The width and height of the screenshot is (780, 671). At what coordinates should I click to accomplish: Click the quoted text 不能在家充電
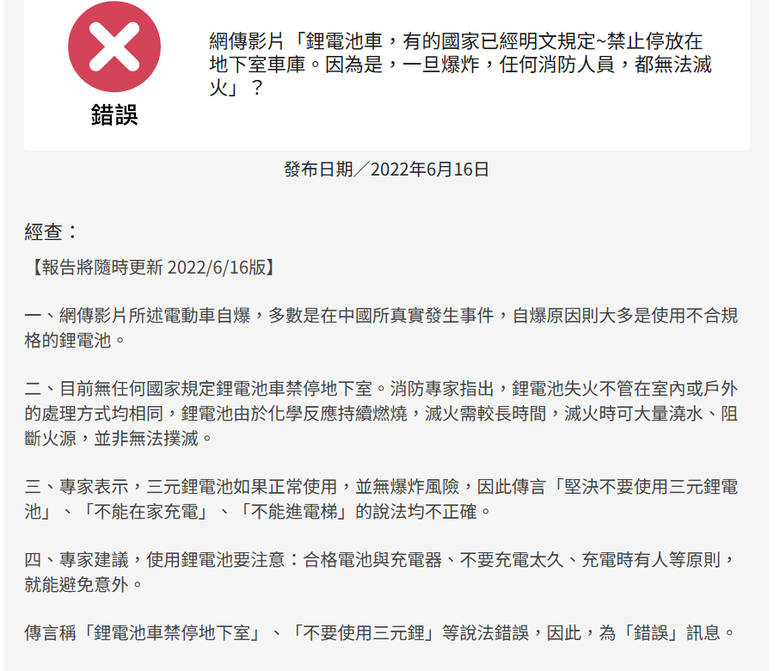point(146,511)
